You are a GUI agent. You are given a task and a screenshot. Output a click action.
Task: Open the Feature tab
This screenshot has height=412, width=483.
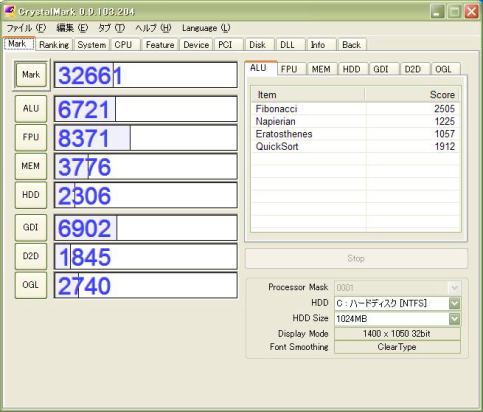160,45
